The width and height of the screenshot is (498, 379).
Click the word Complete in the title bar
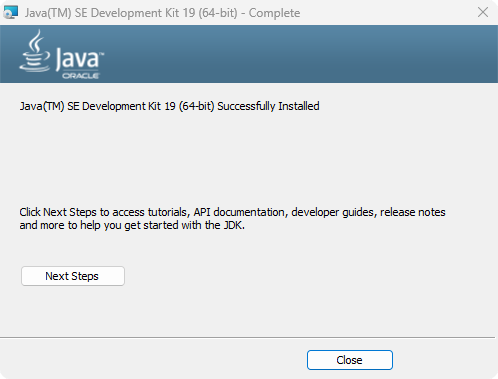point(274,13)
